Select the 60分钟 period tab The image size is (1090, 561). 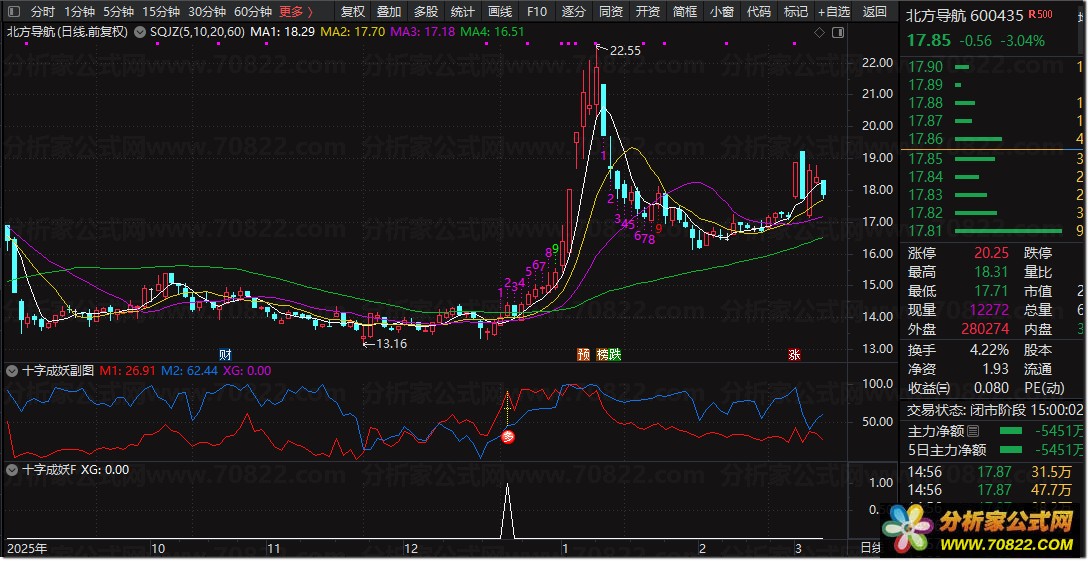click(x=252, y=11)
